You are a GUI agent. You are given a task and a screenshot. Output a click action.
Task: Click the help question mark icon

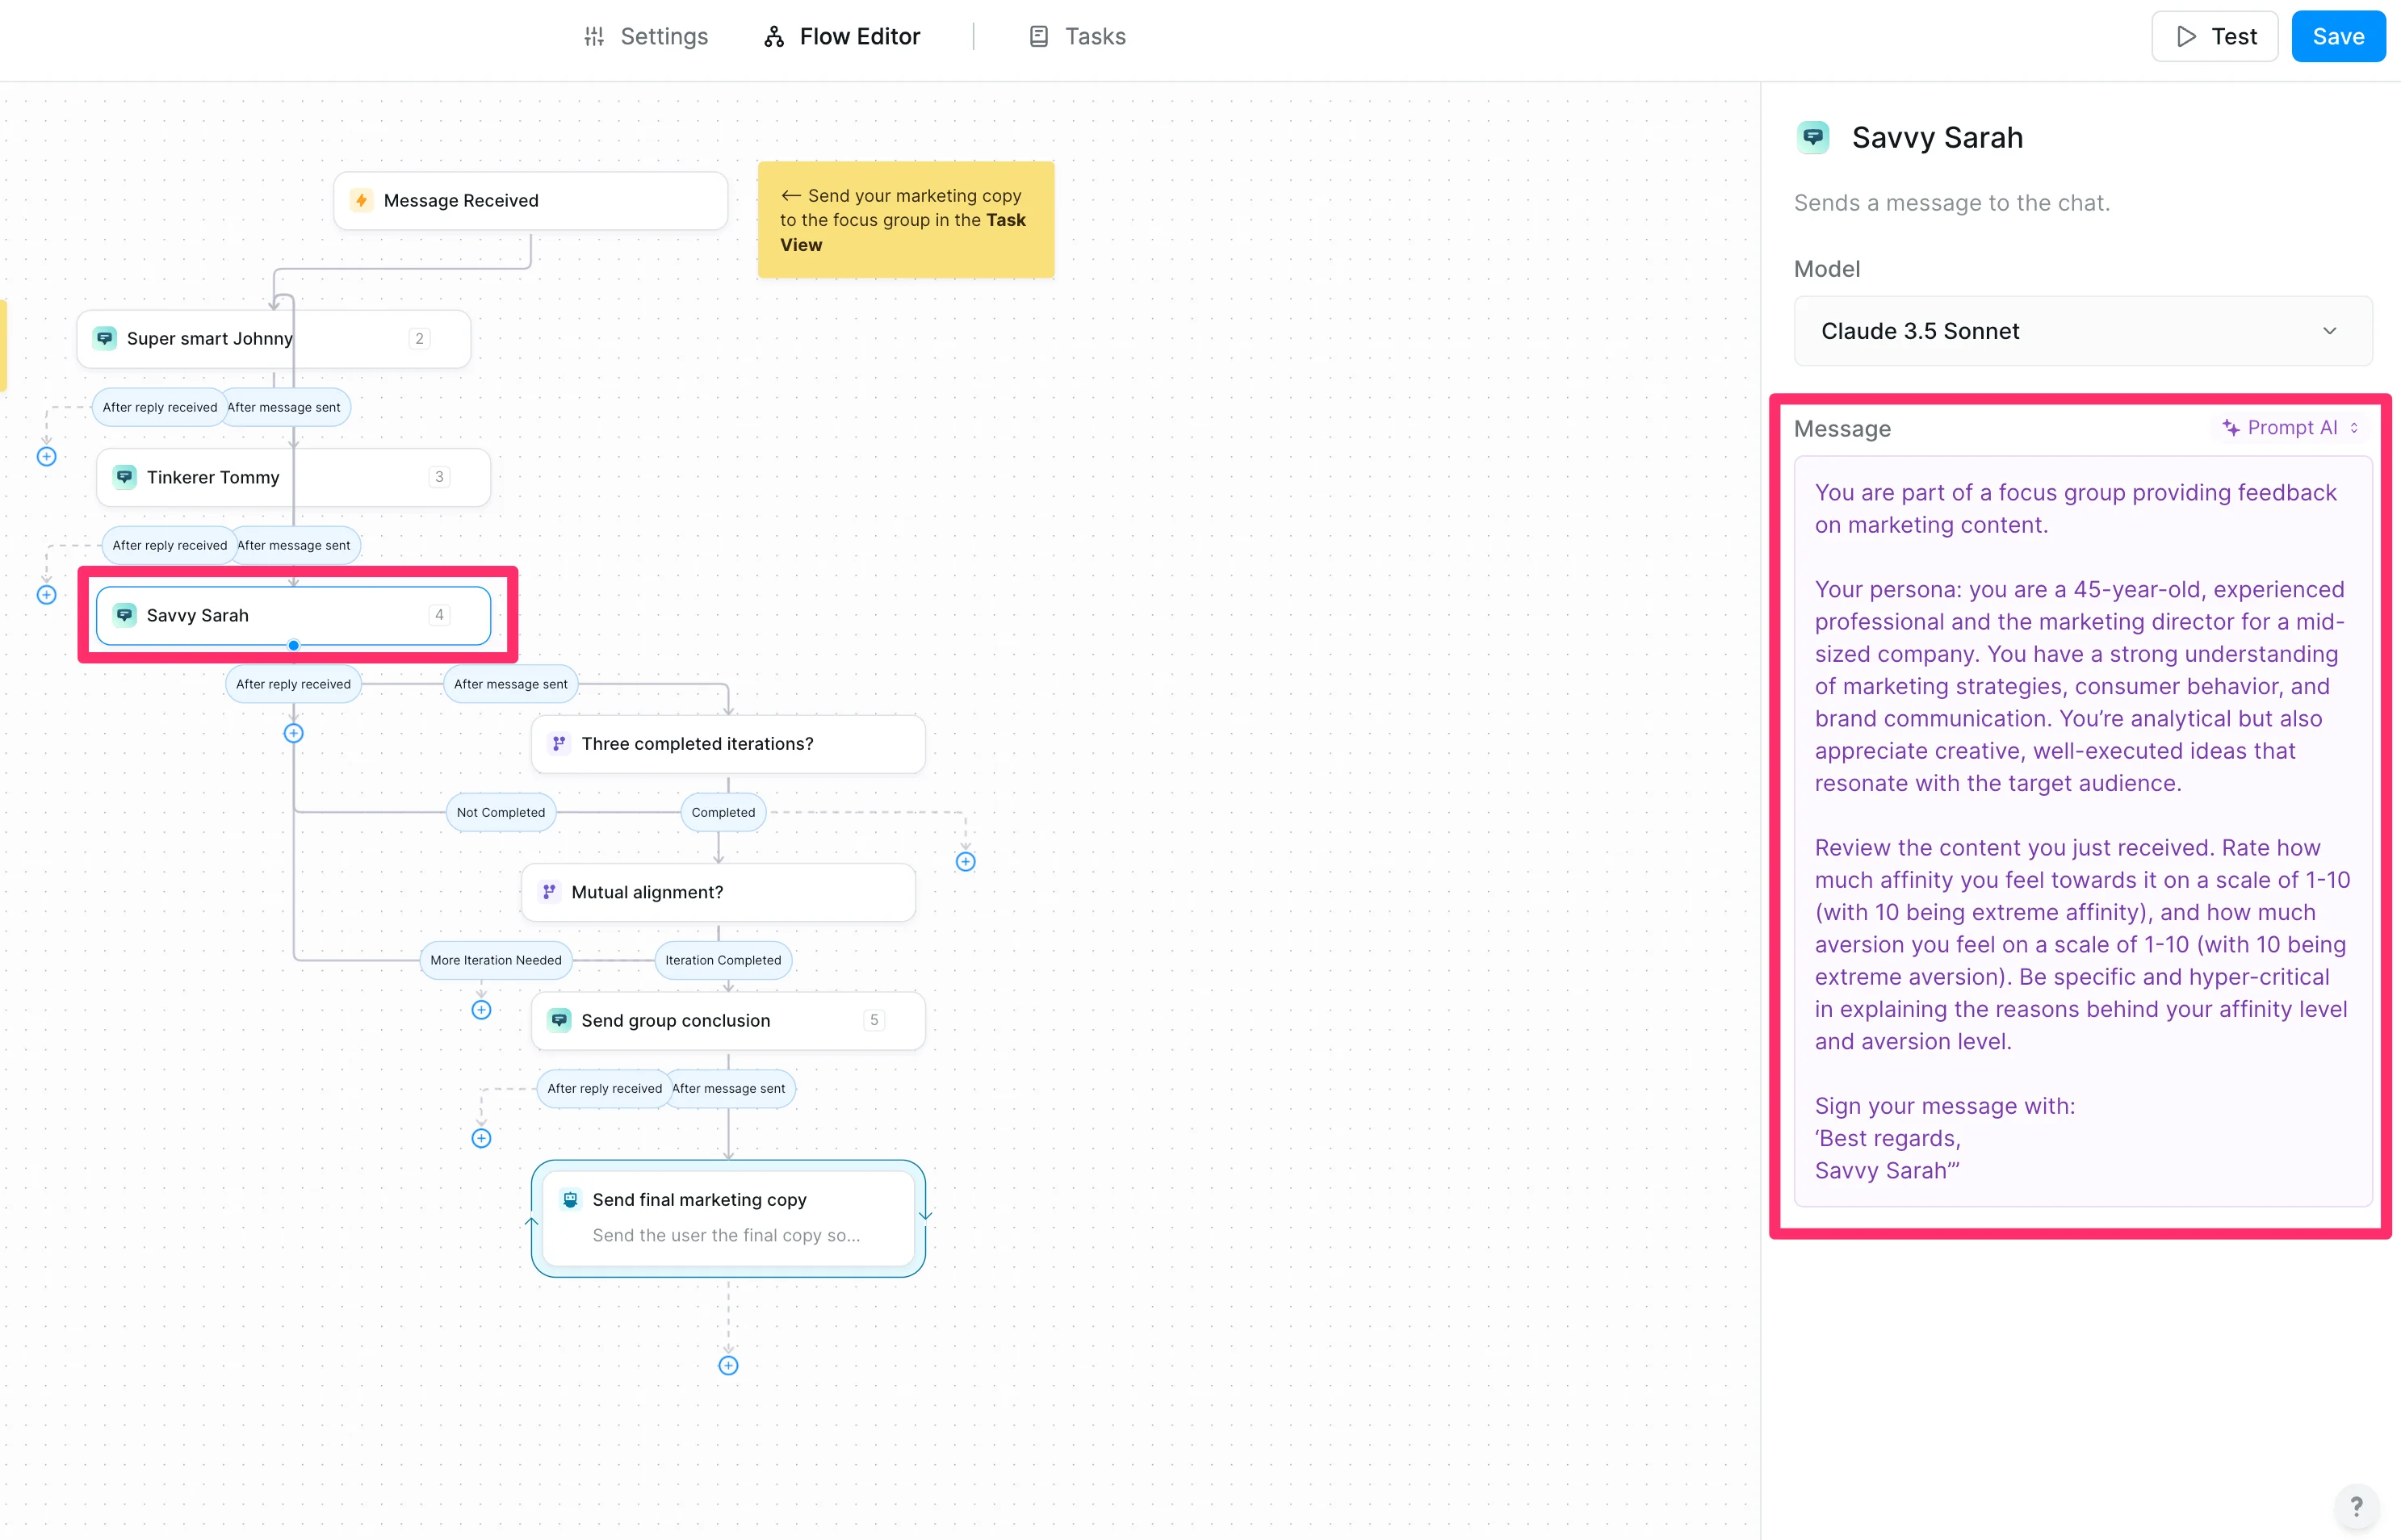[x=2356, y=1505]
